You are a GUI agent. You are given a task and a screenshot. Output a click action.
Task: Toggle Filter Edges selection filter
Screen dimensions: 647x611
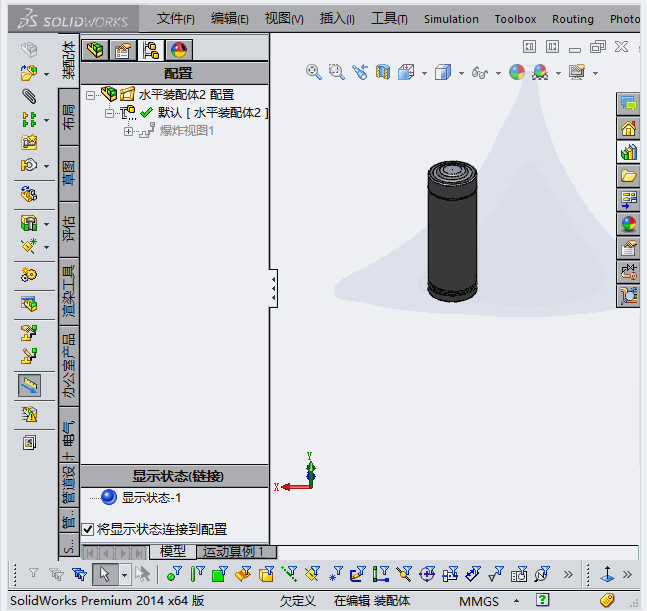pos(197,574)
